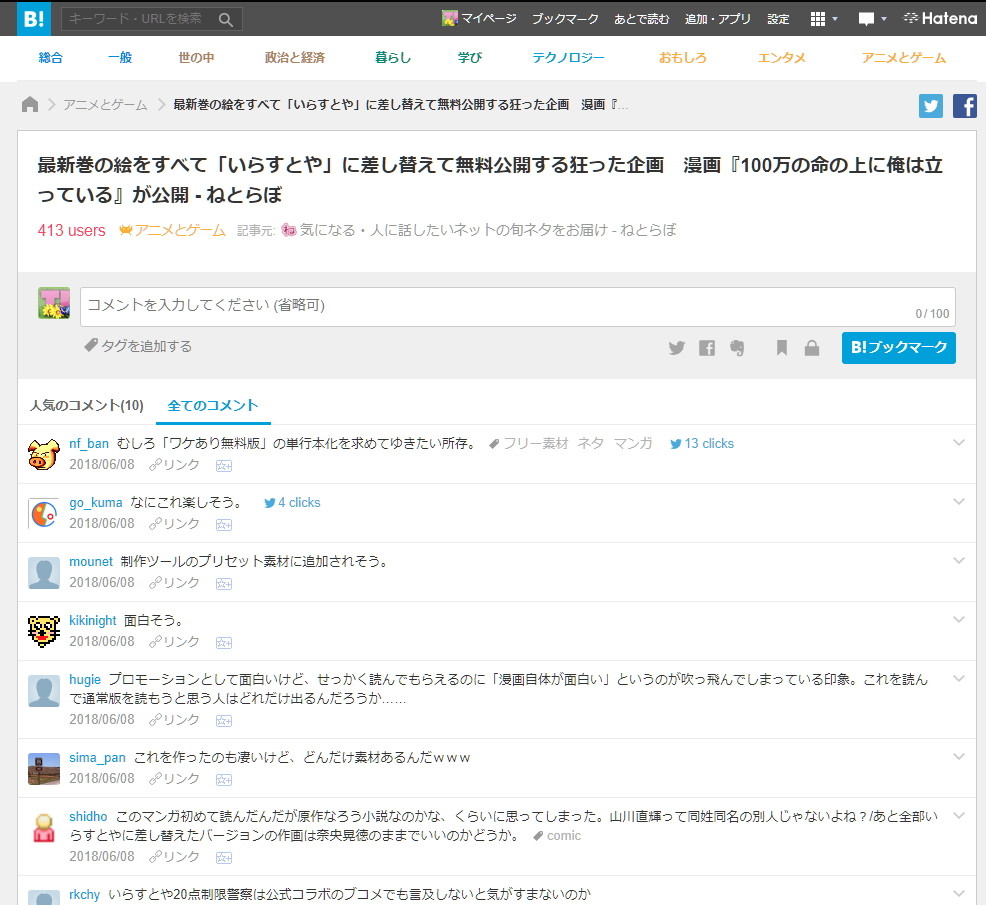Click the comment input field
The width and height of the screenshot is (986, 905).
point(518,307)
